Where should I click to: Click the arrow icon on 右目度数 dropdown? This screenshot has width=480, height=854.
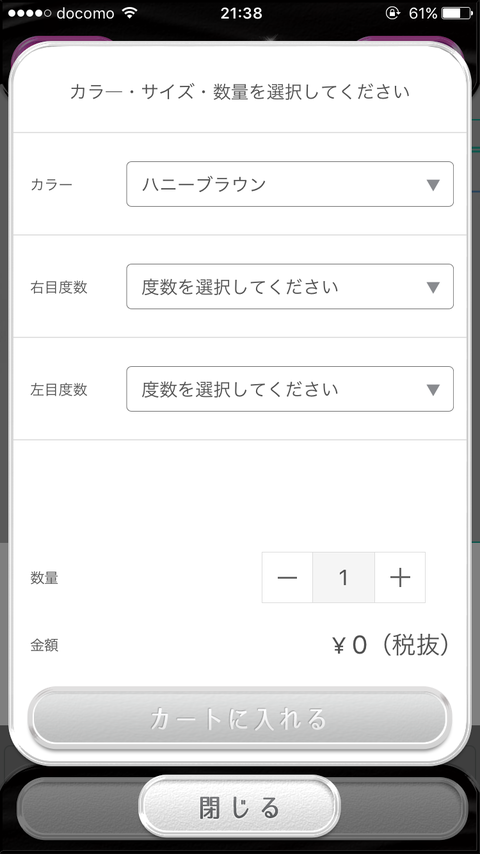click(433, 288)
